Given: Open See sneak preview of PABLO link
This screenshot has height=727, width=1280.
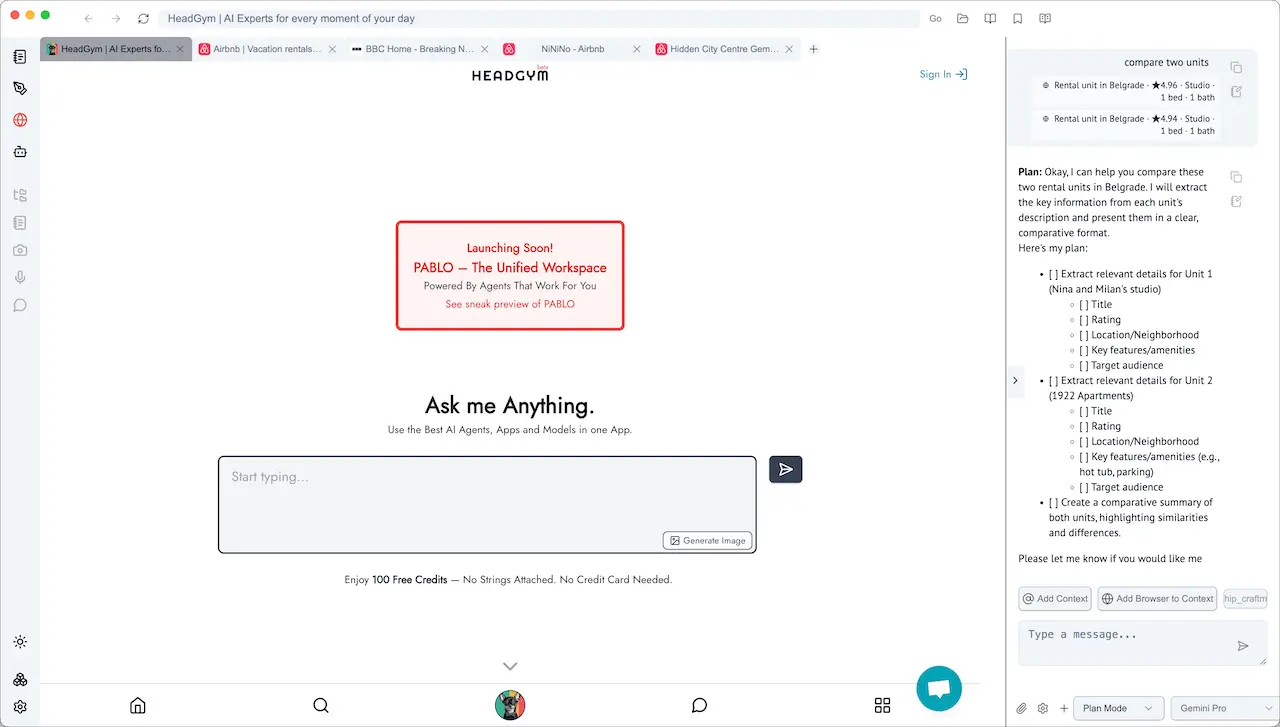Looking at the screenshot, I should tap(510, 304).
